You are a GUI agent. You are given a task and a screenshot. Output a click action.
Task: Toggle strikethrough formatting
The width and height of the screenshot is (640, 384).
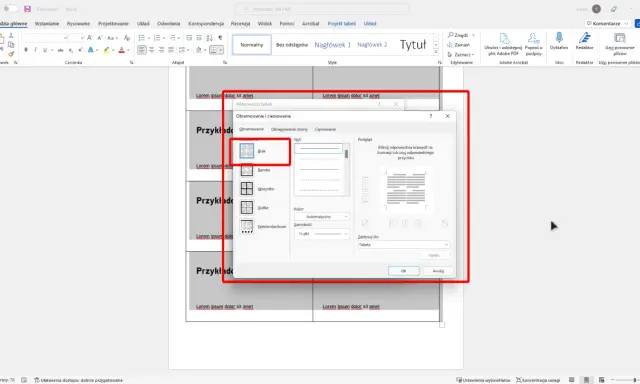[x=60, y=50]
